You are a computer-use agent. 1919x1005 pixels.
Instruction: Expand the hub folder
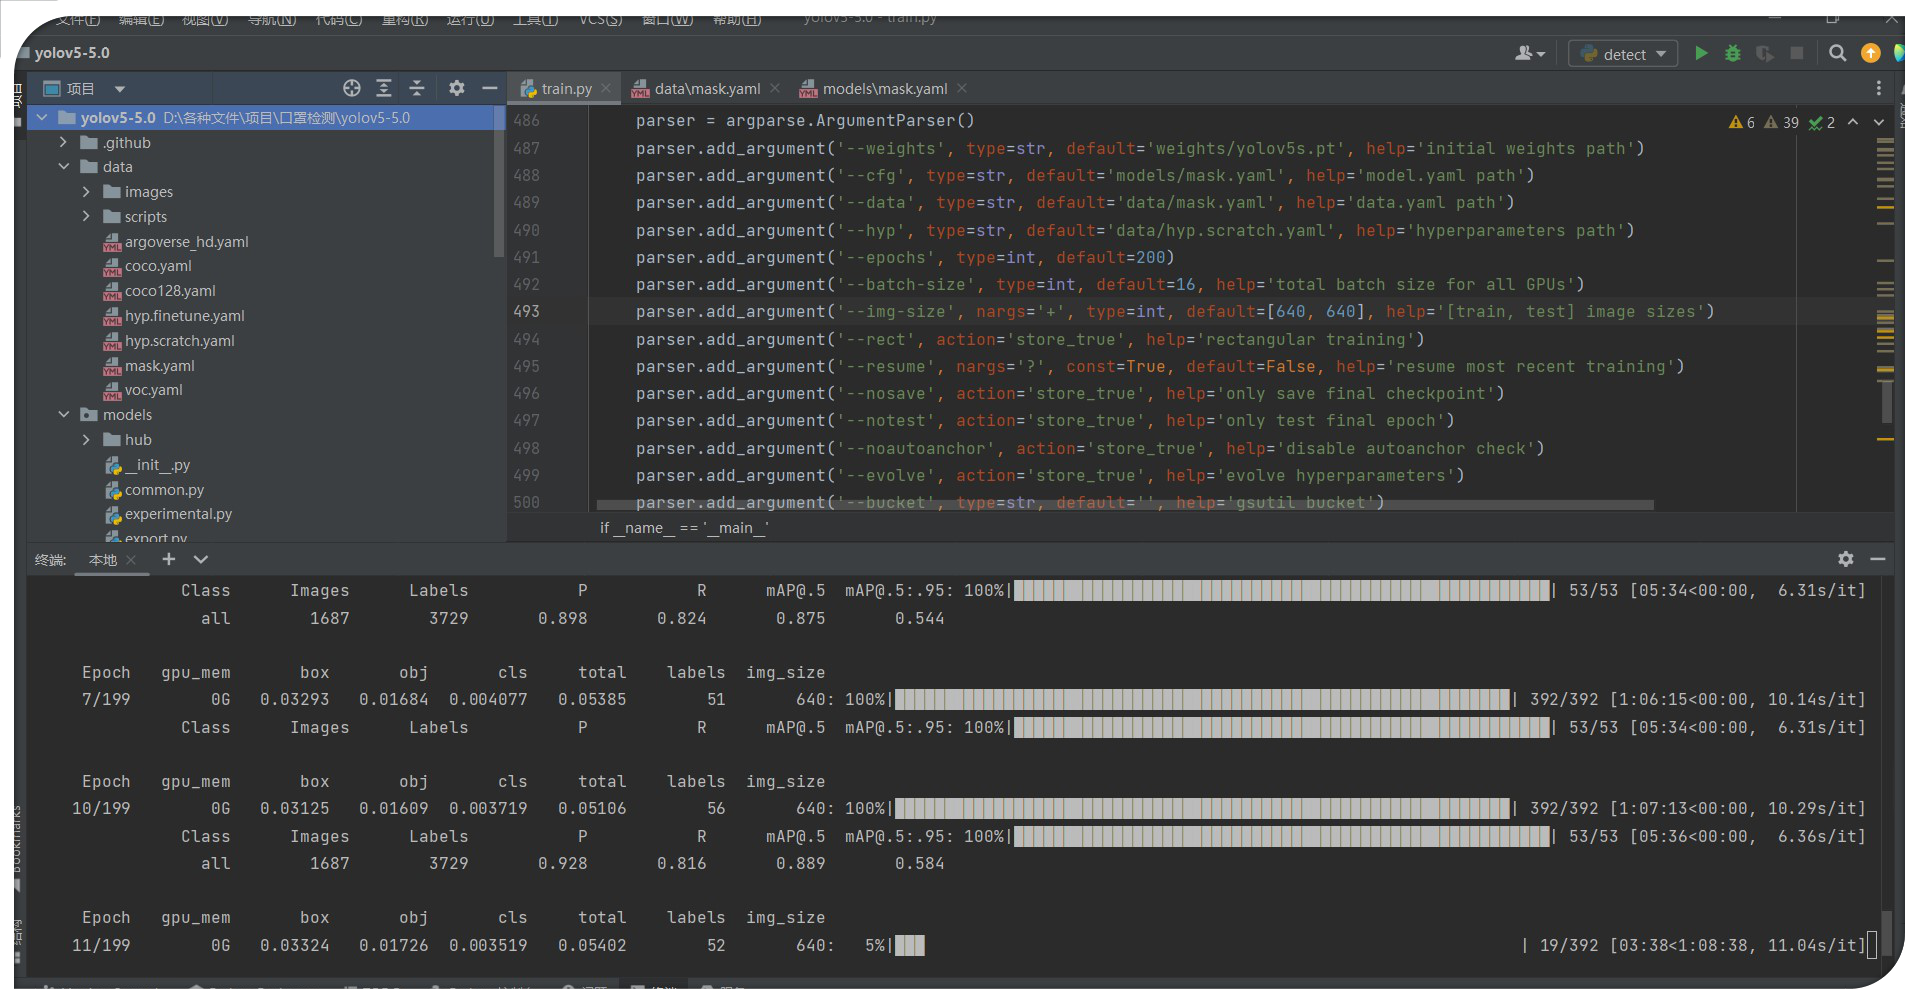tap(86, 440)
